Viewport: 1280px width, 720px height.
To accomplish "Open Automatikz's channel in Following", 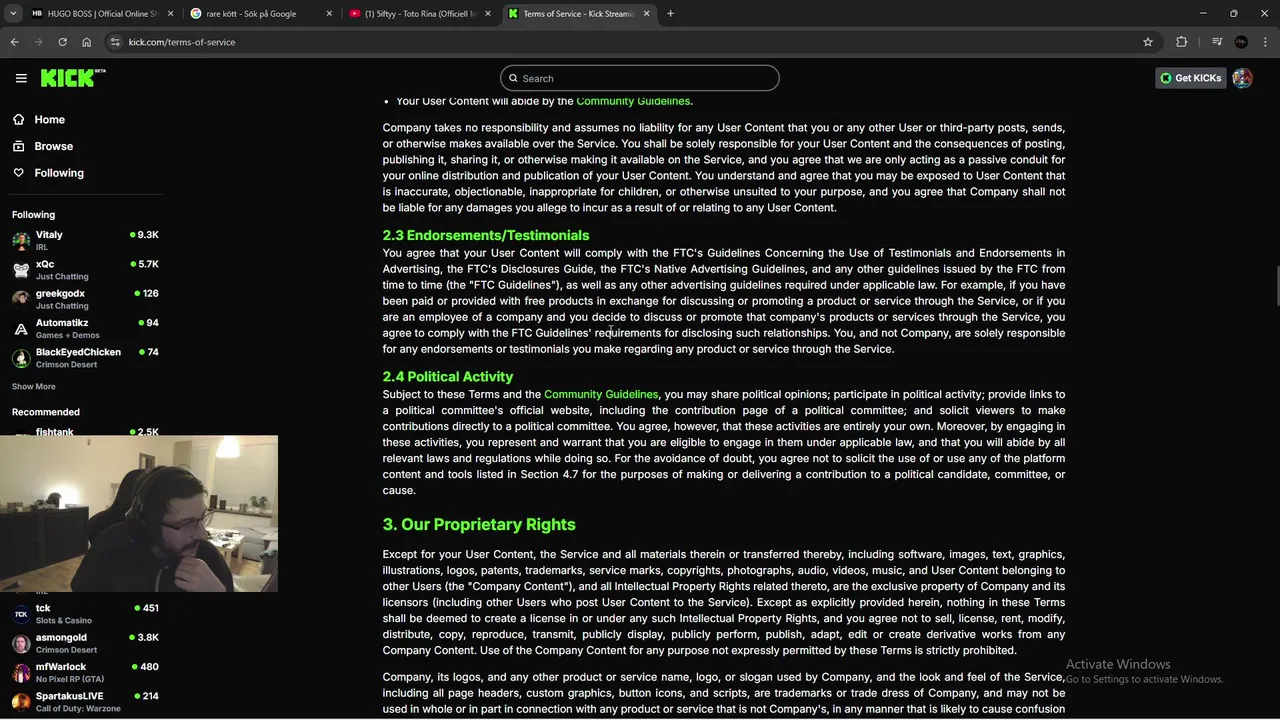I will 84,328.
